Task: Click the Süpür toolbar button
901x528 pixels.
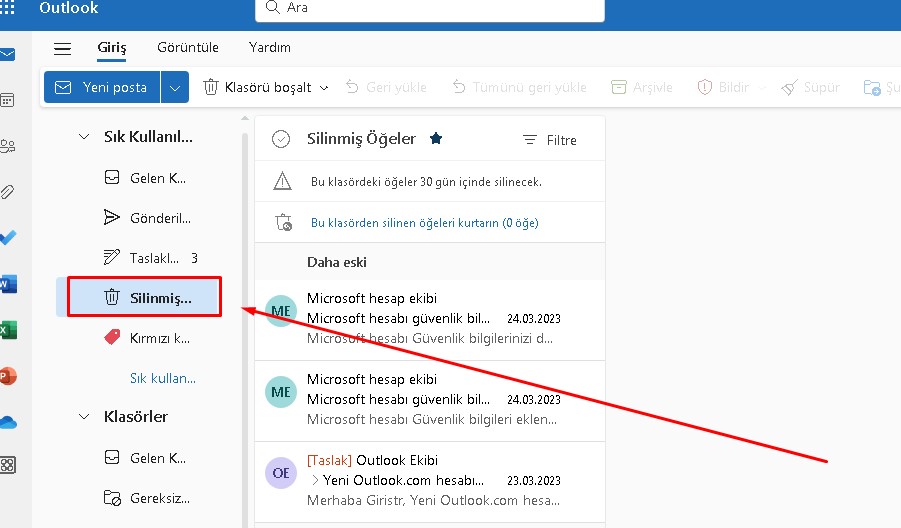Action: [x=811, y=87]
